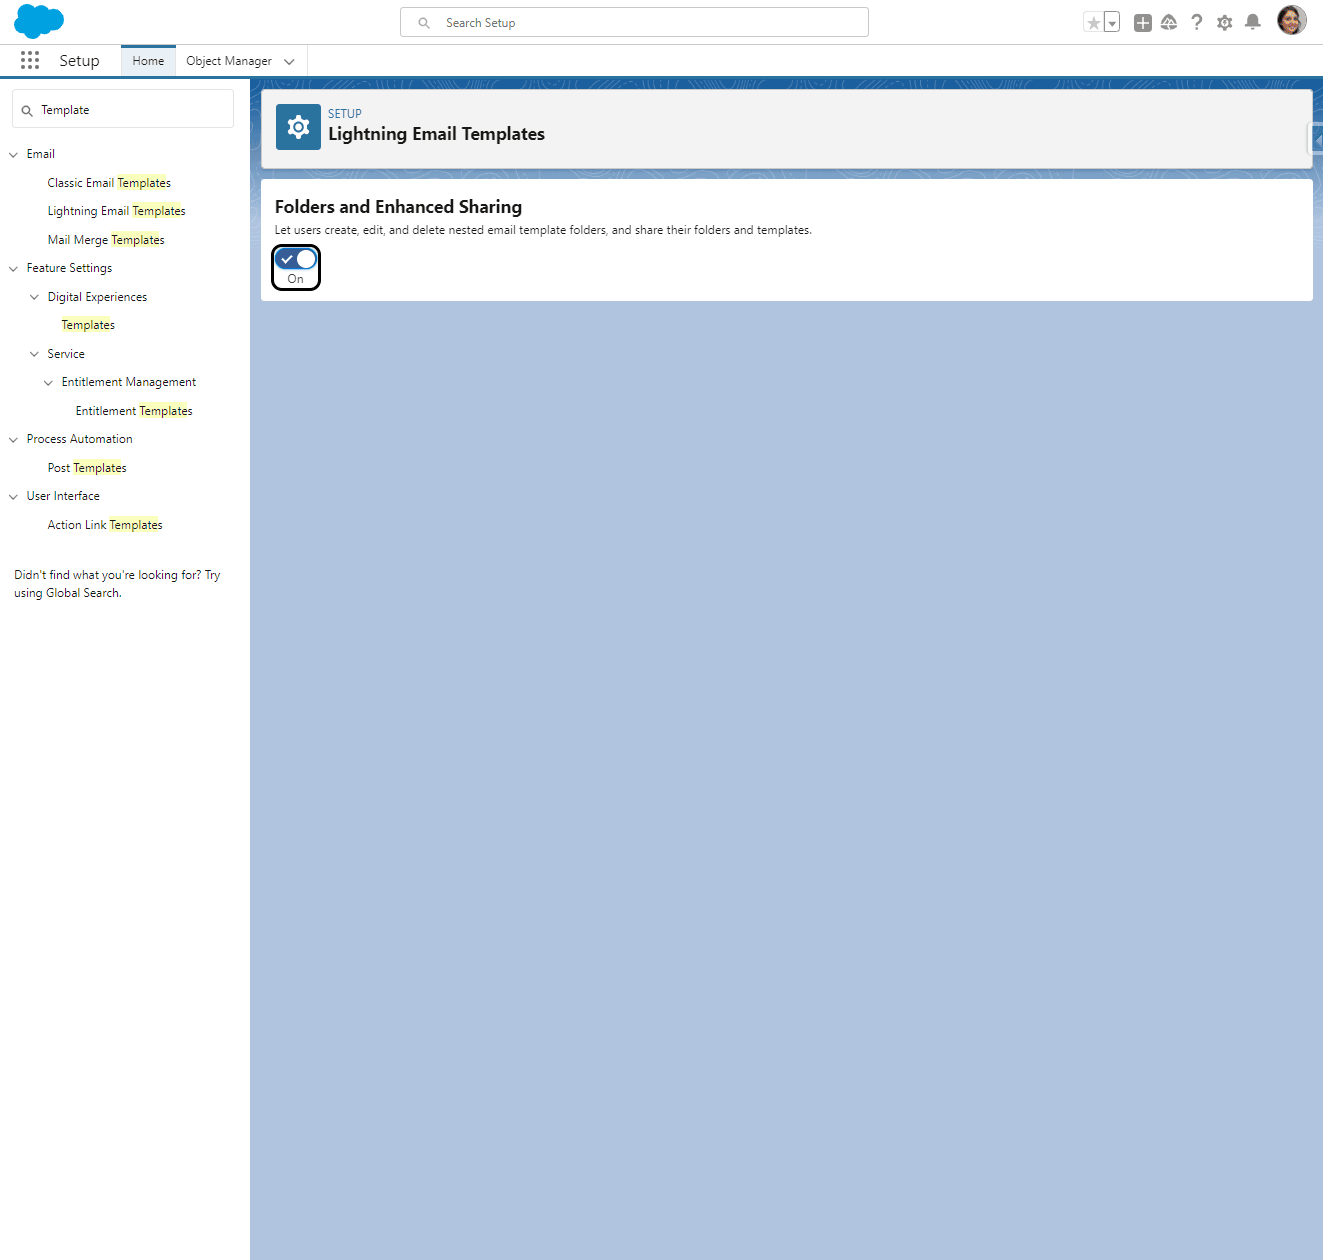Click the Folders and Enhanced Sharing heading
1323x1260 pixels.
[398, 207]
